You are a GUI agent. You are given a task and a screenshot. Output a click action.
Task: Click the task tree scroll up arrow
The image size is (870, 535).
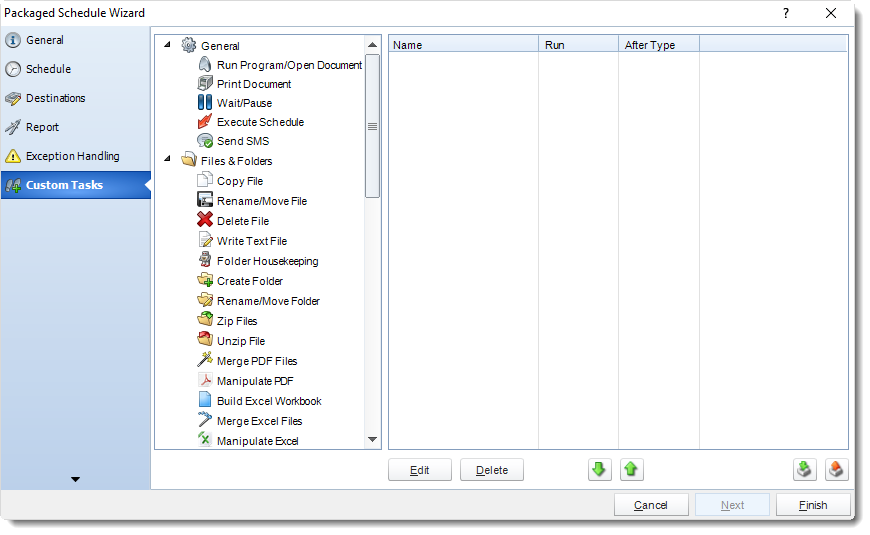pos(372,45)
